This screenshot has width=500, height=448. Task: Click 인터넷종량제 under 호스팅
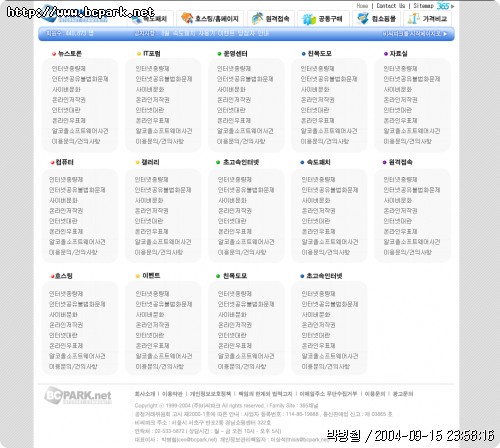[x=66, y=294]
